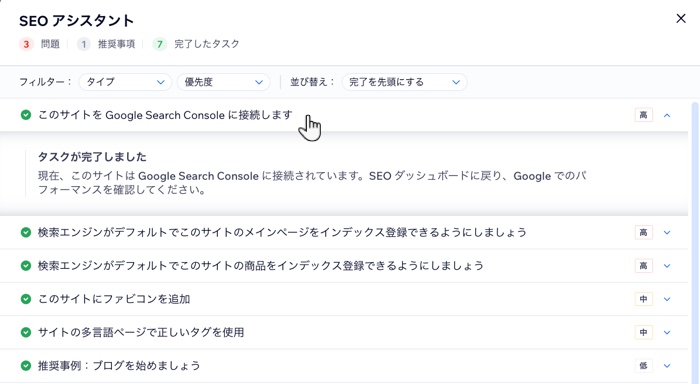This screenshot has height=384, width=700.
Task: Open task 検索エンジンがデフォルトでこのサイトの商品をインデックス登録
Action: click(261, 266)
